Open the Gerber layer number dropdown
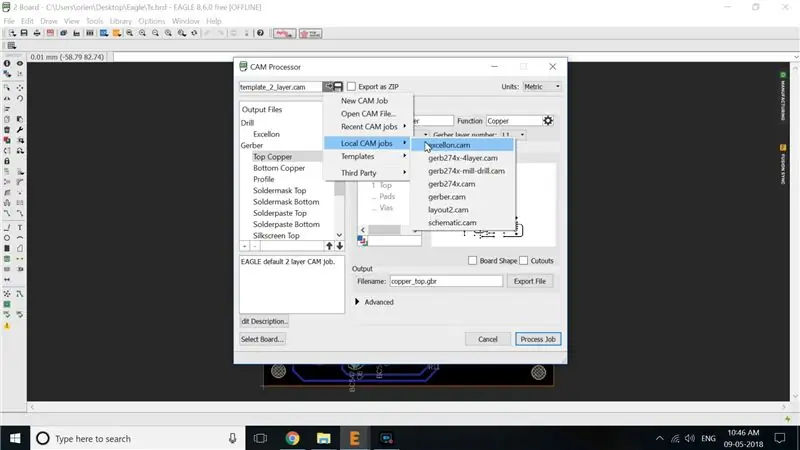800x450 pixels. pos(513,135)
